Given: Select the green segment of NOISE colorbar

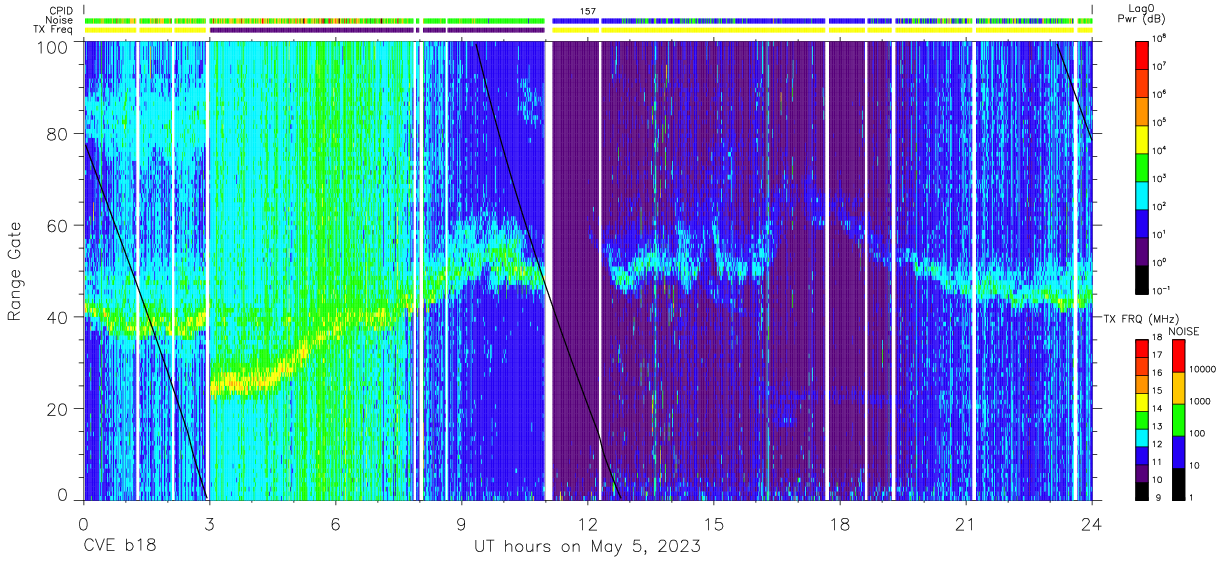Looking at the screenshot, I should (x=1178, y=420).
